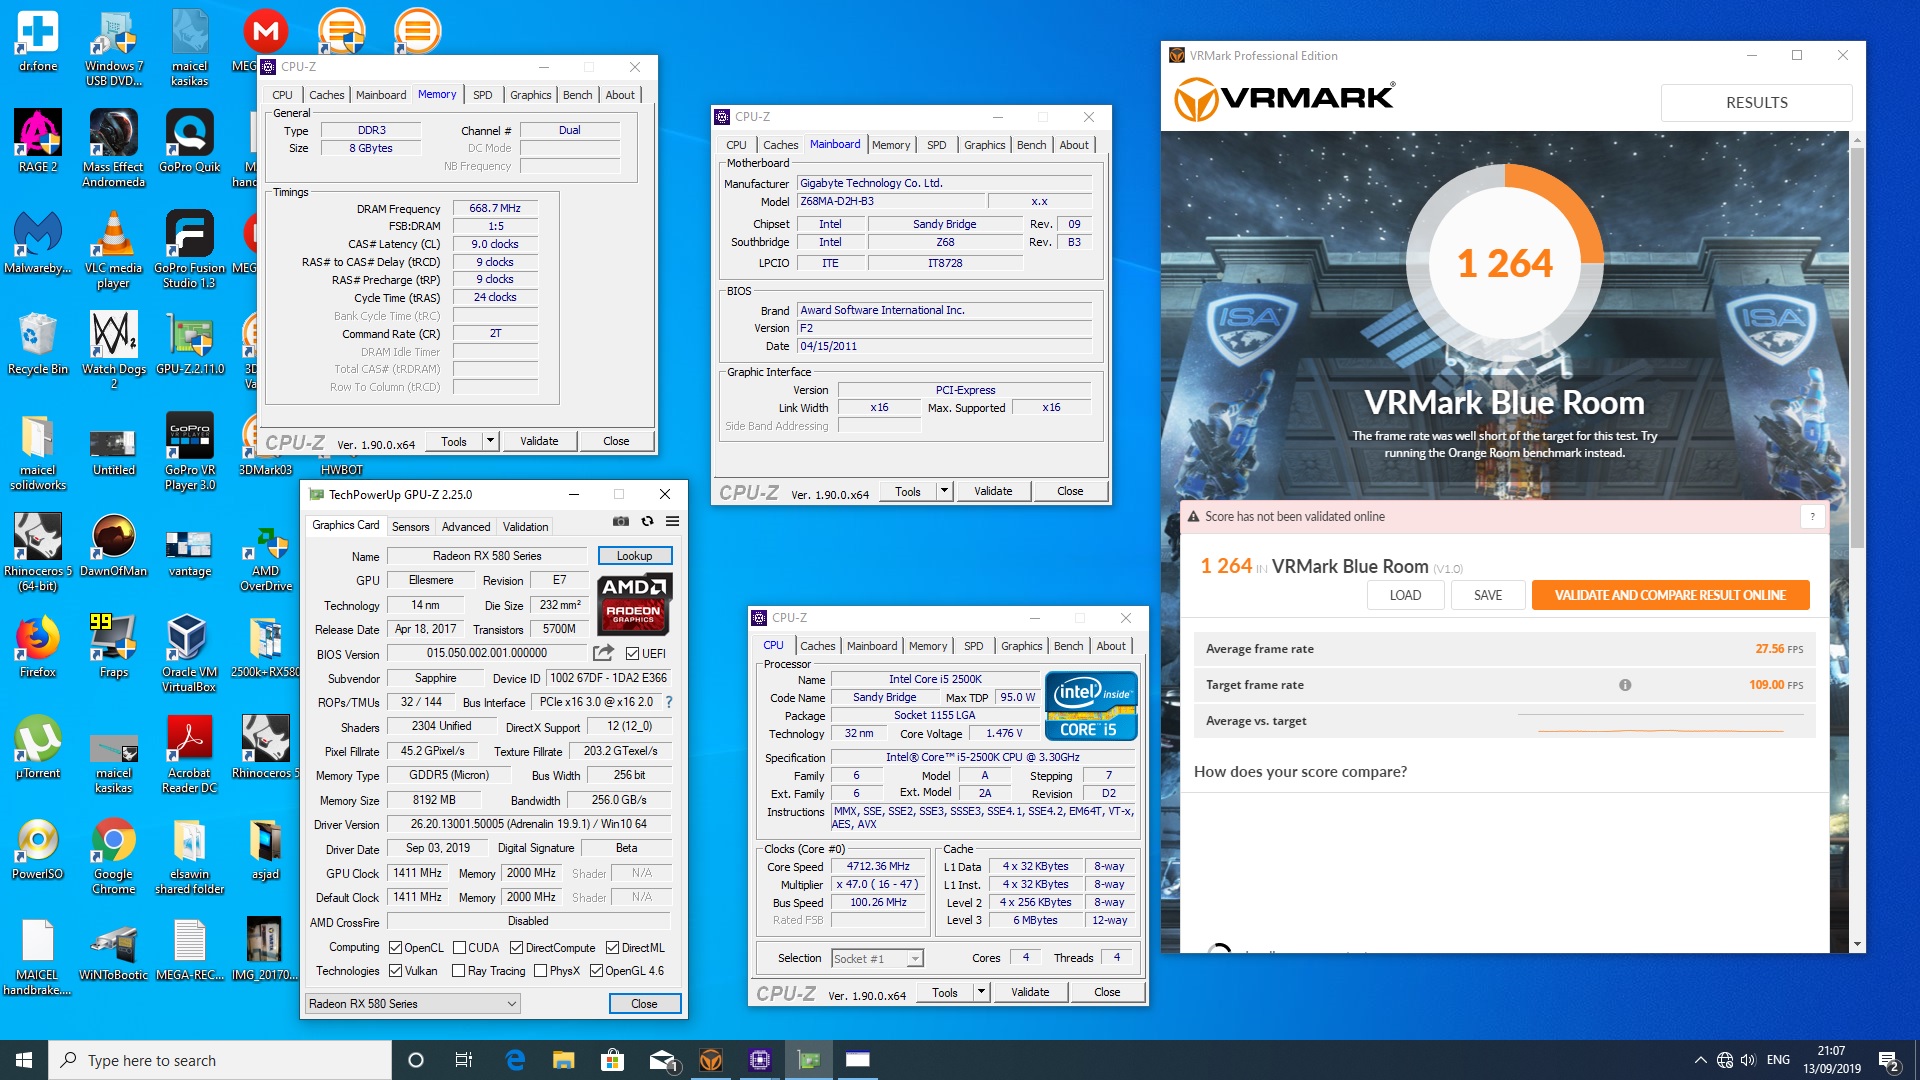Open the Recycle Bin desktop icon
This screenshot has height=1080, width=1920.
(38, 343)
